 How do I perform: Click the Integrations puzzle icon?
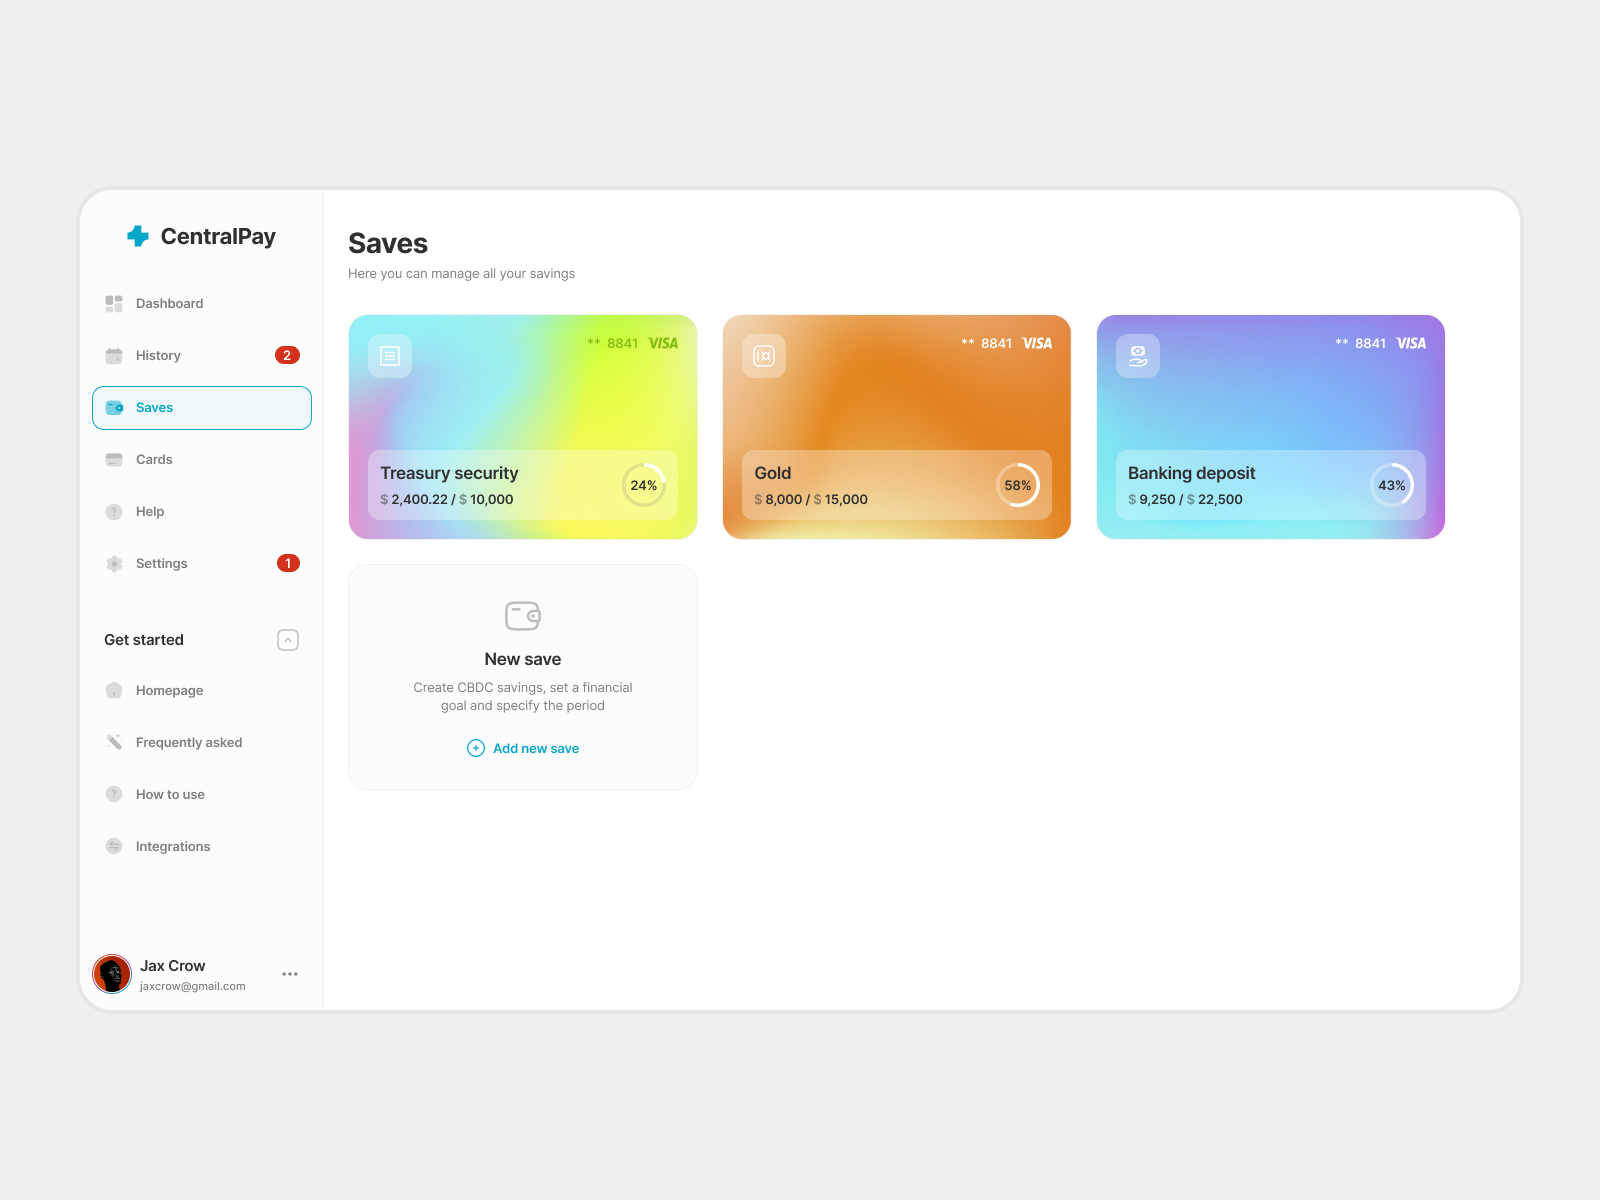pyautogui.click(x=113, y=846)
